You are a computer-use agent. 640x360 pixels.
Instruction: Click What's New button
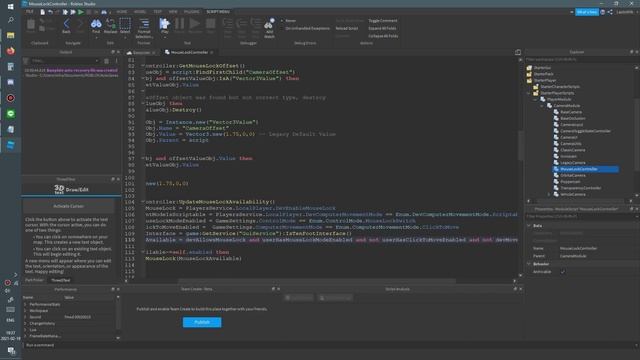[x=587, y=12]
